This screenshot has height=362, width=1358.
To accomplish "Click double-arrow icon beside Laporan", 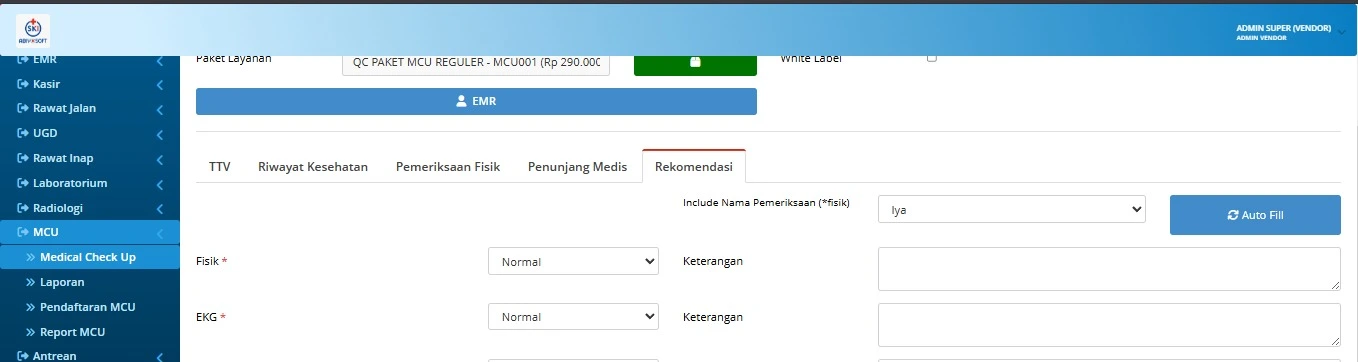I will coord(31,282).
